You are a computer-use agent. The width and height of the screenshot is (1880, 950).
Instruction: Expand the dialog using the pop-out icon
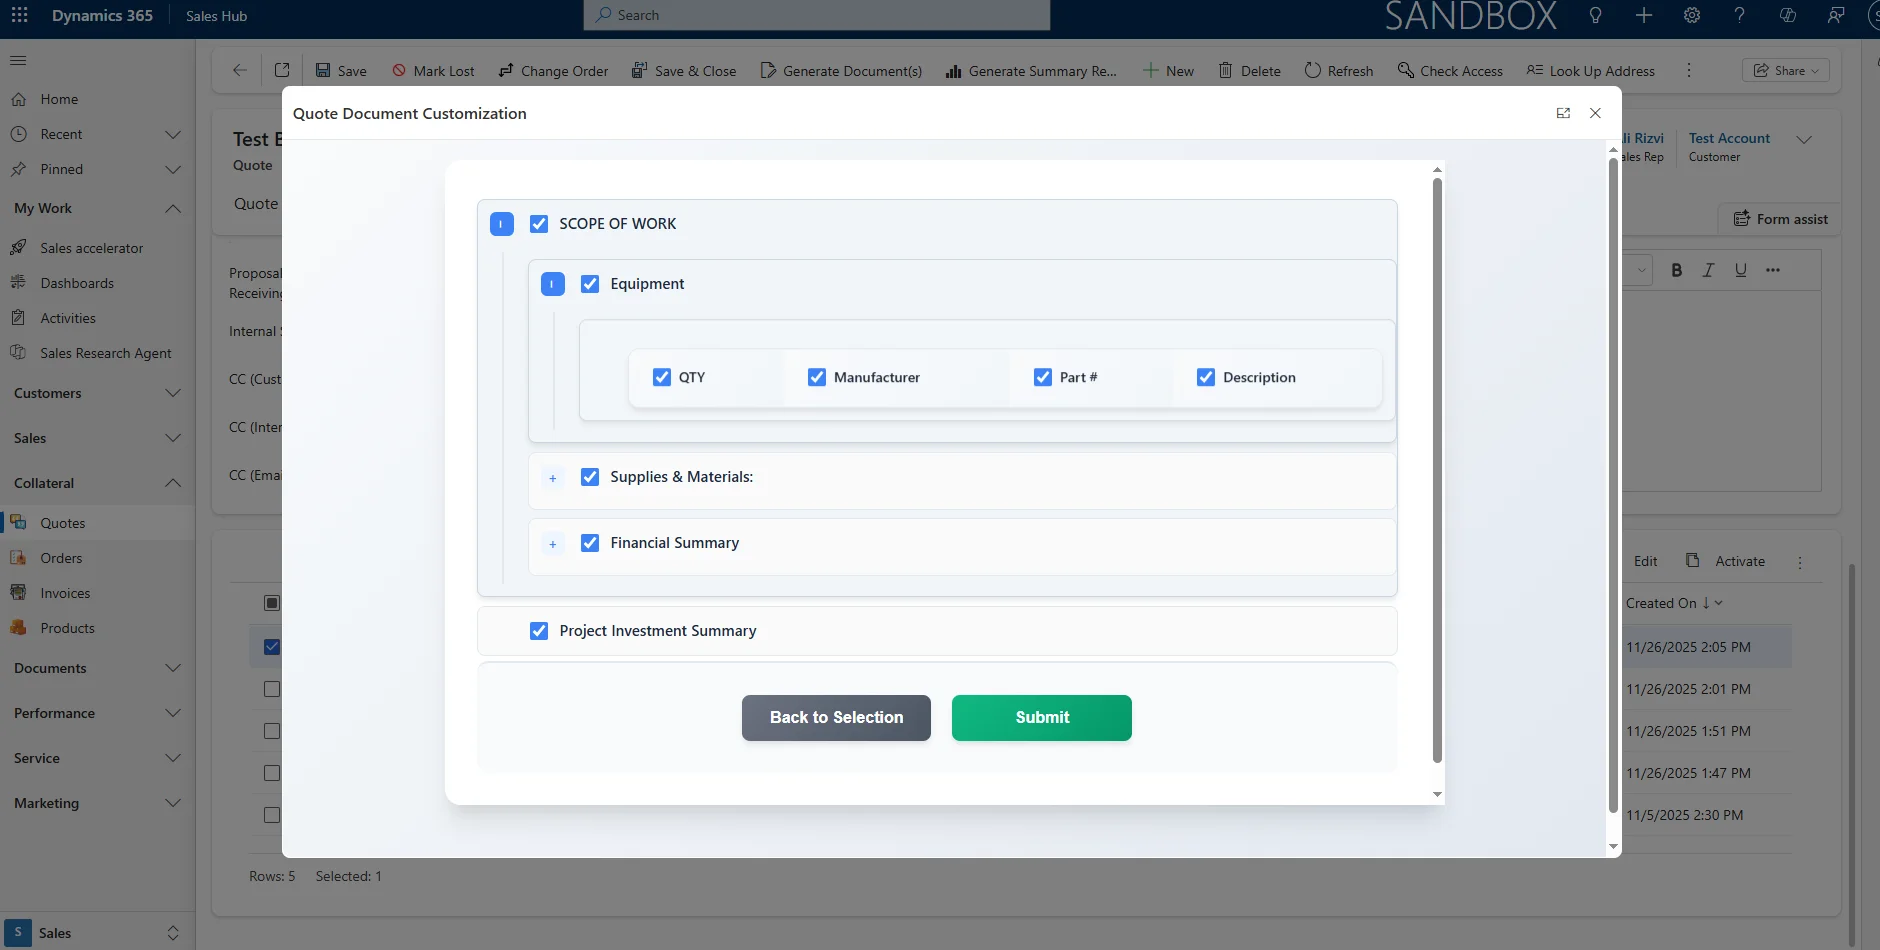pyautogui.click(x=1563, y=113)
